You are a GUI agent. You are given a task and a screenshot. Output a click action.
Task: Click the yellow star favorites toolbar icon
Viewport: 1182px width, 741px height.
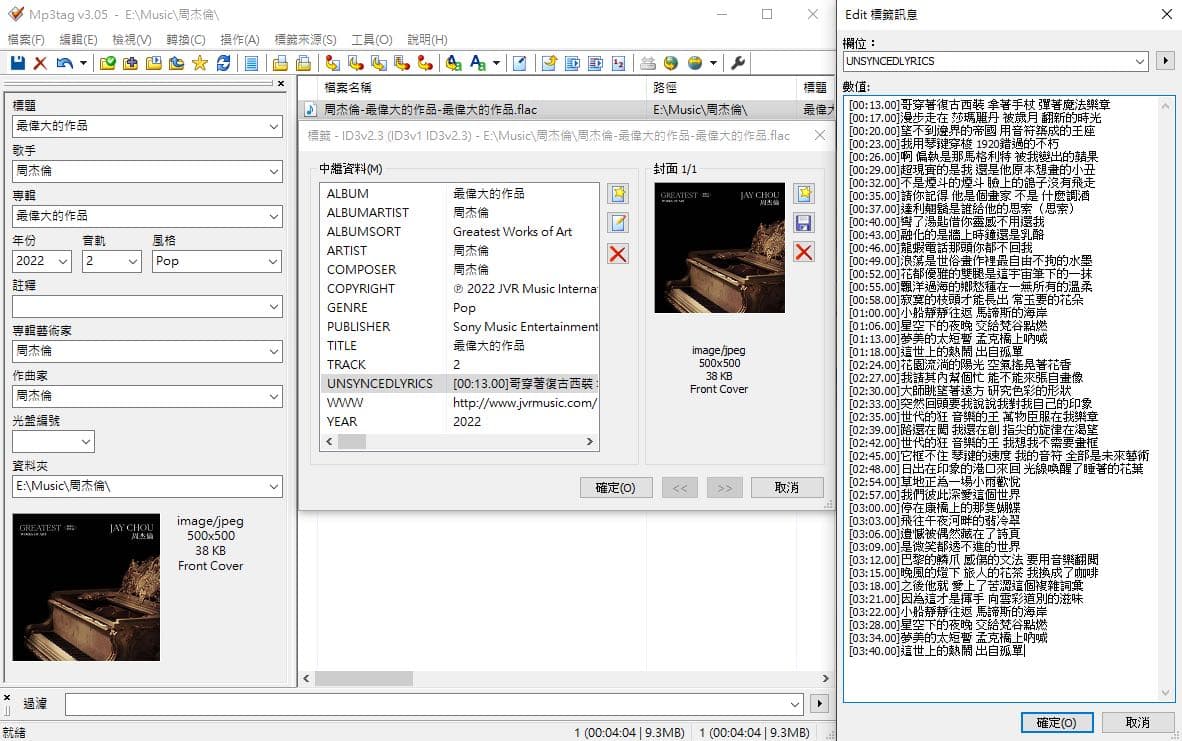click(x=199, y=63)
